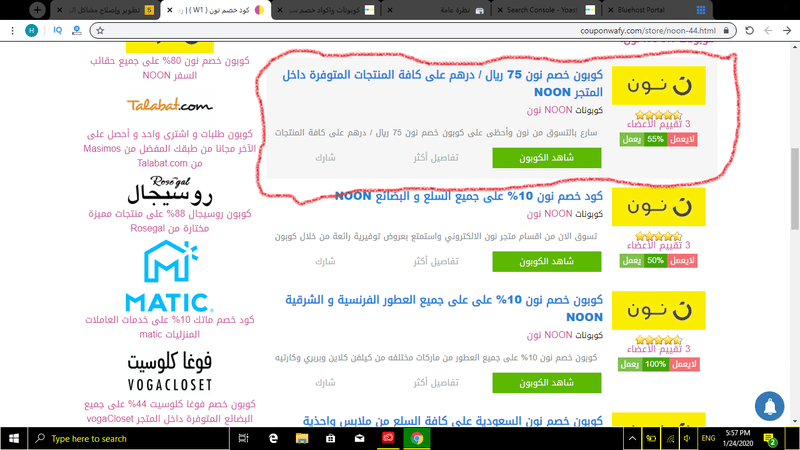Expand تفاصيل أكثر for the 75 ريال coupon
800x450 pixels.
pyautogui.click(x=436, y=158)
